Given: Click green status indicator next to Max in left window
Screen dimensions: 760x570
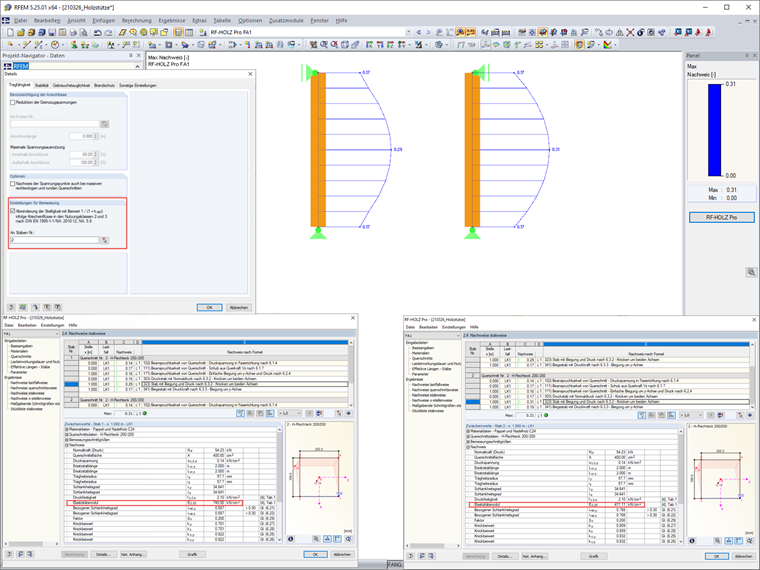Looking at the screenshot, I should 144,413.
